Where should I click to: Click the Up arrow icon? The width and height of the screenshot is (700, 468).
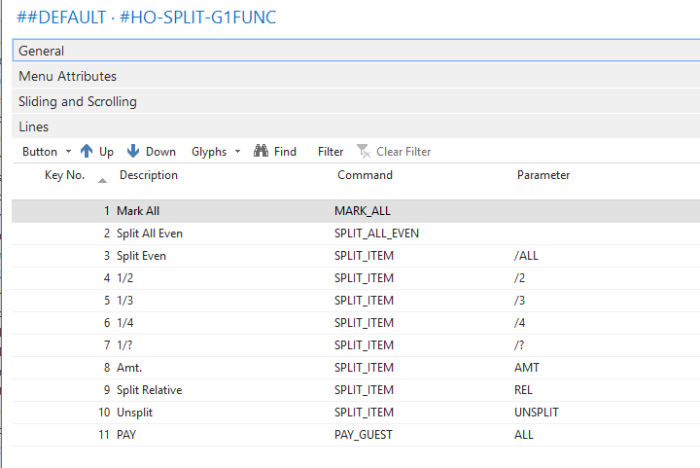(86, 152)
